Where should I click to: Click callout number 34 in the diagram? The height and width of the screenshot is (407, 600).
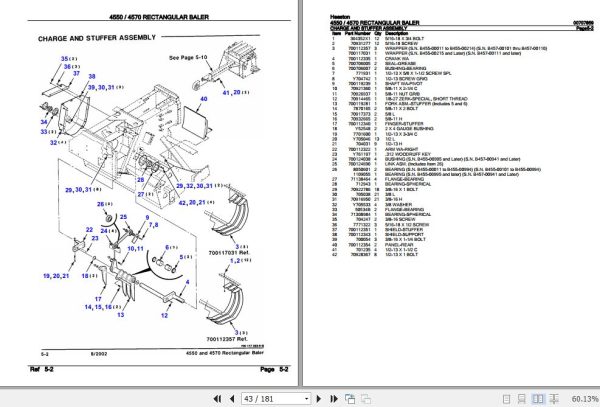pos(44,122)
